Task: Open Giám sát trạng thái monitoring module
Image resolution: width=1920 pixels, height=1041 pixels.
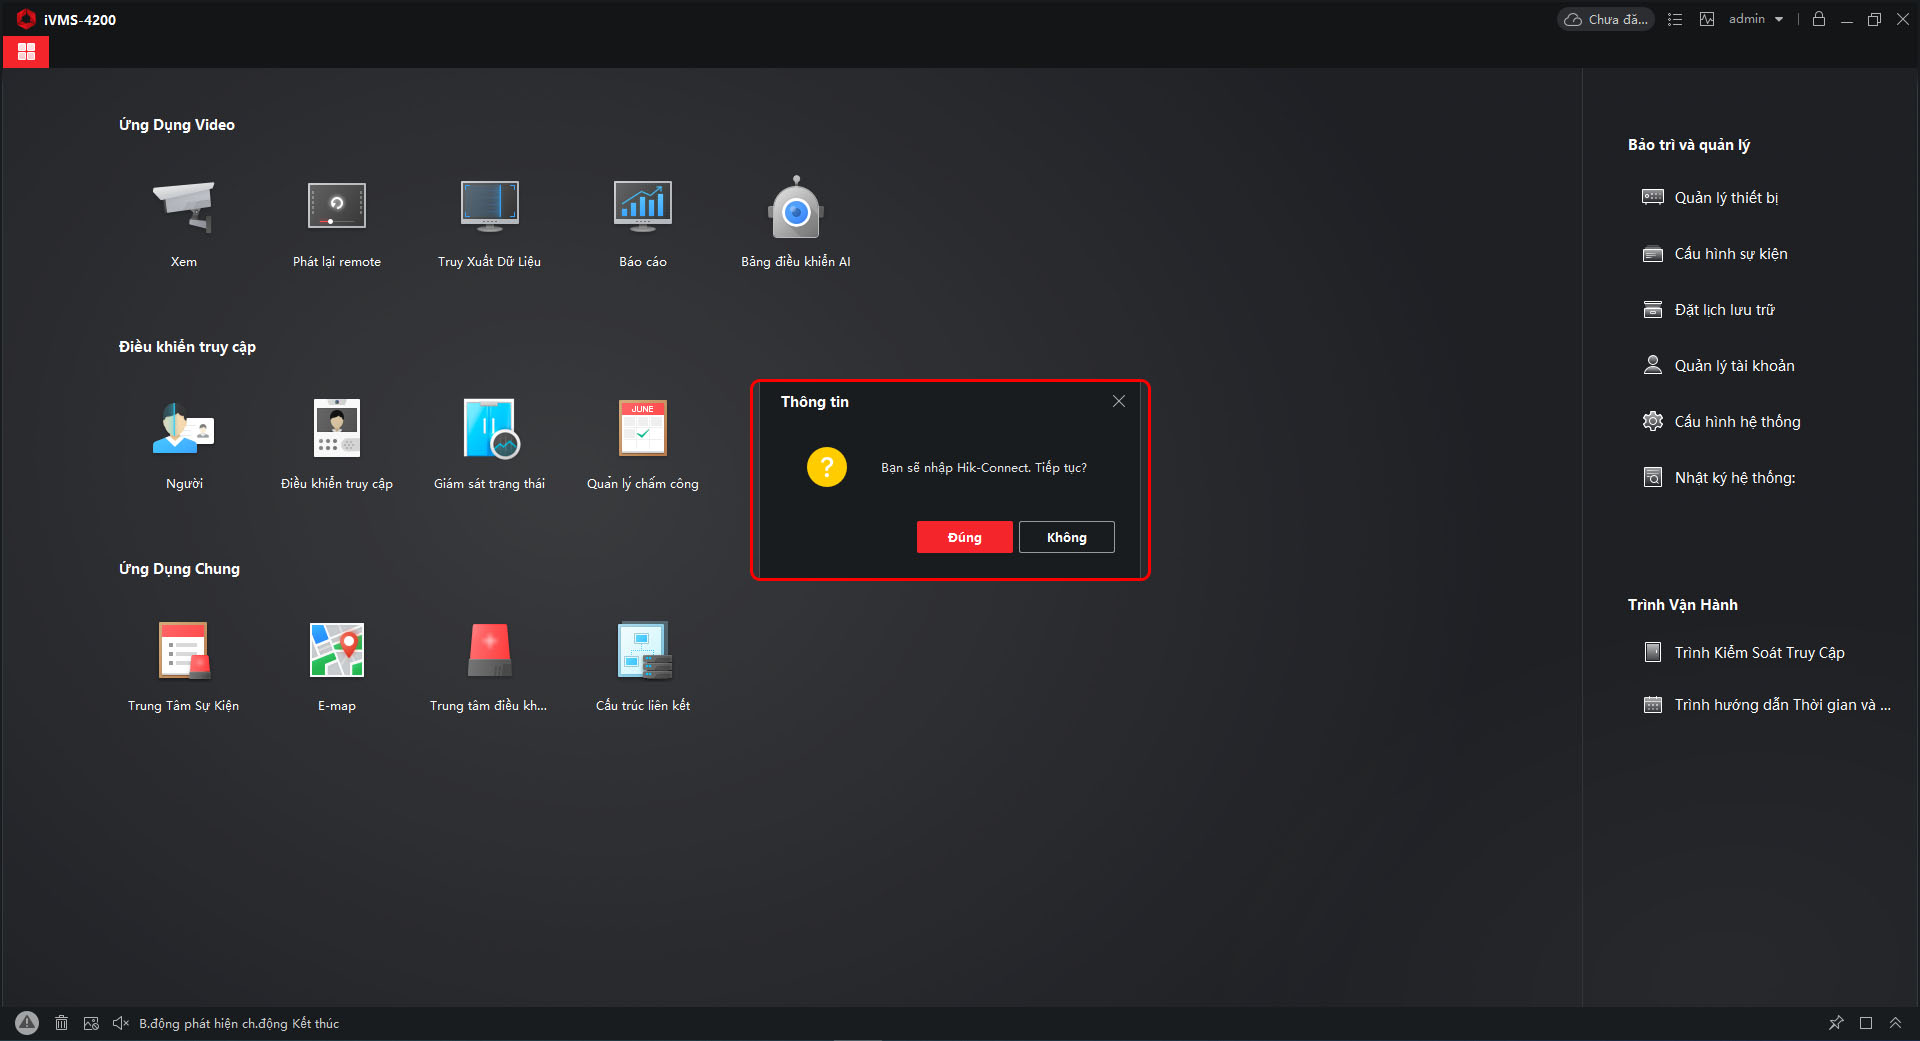Action: 489,430
